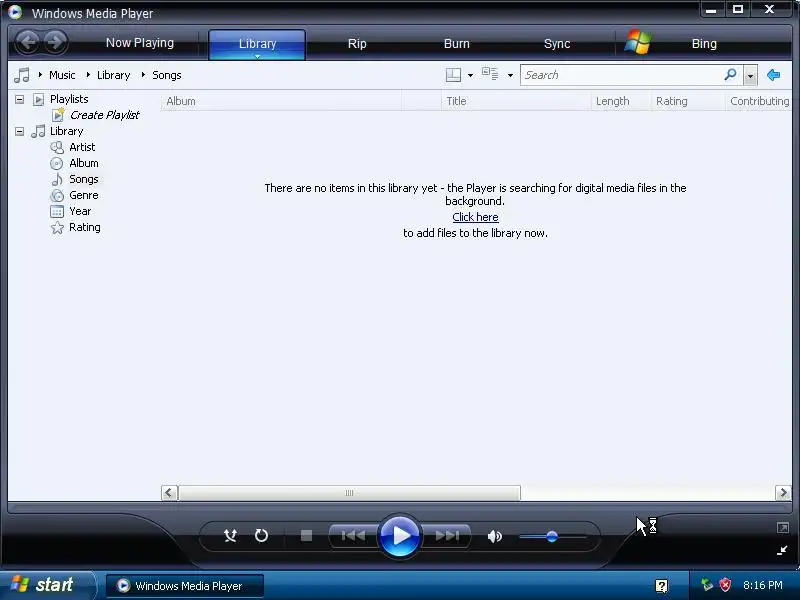
Task: Click the search magnifier icon
Action: [730, 75]
